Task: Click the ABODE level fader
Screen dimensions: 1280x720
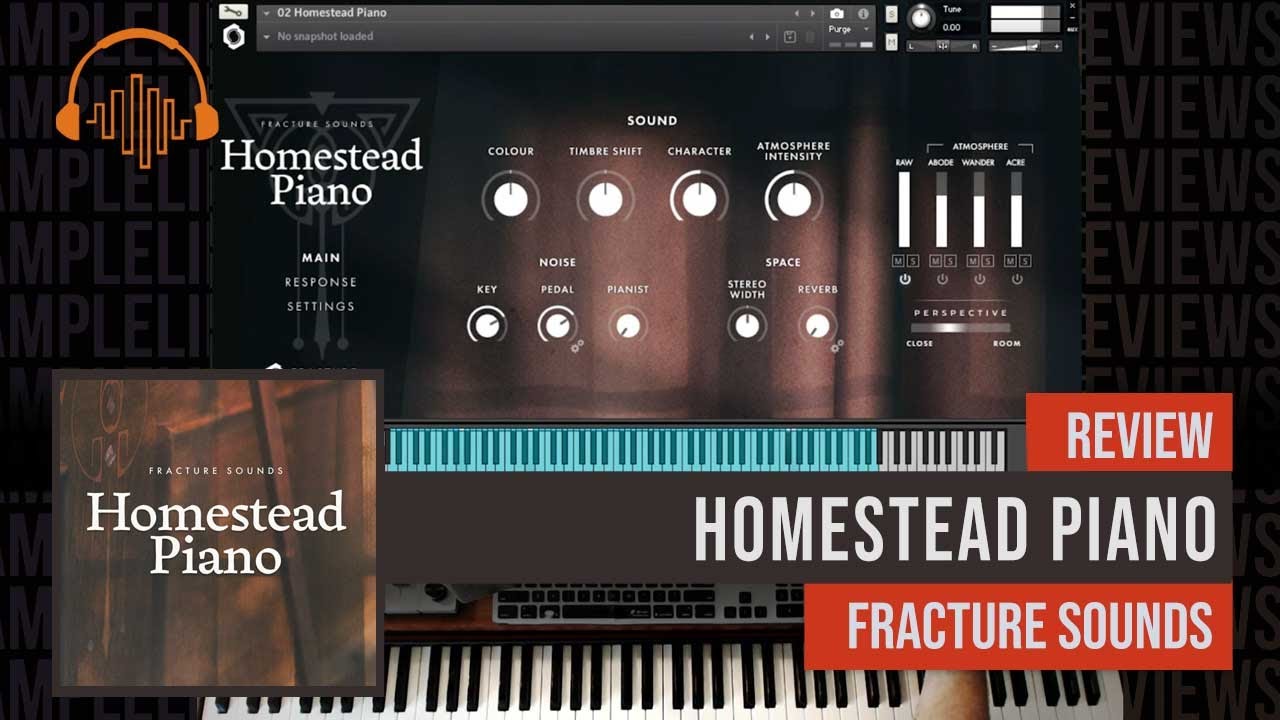Action: (x=942, y=209)
